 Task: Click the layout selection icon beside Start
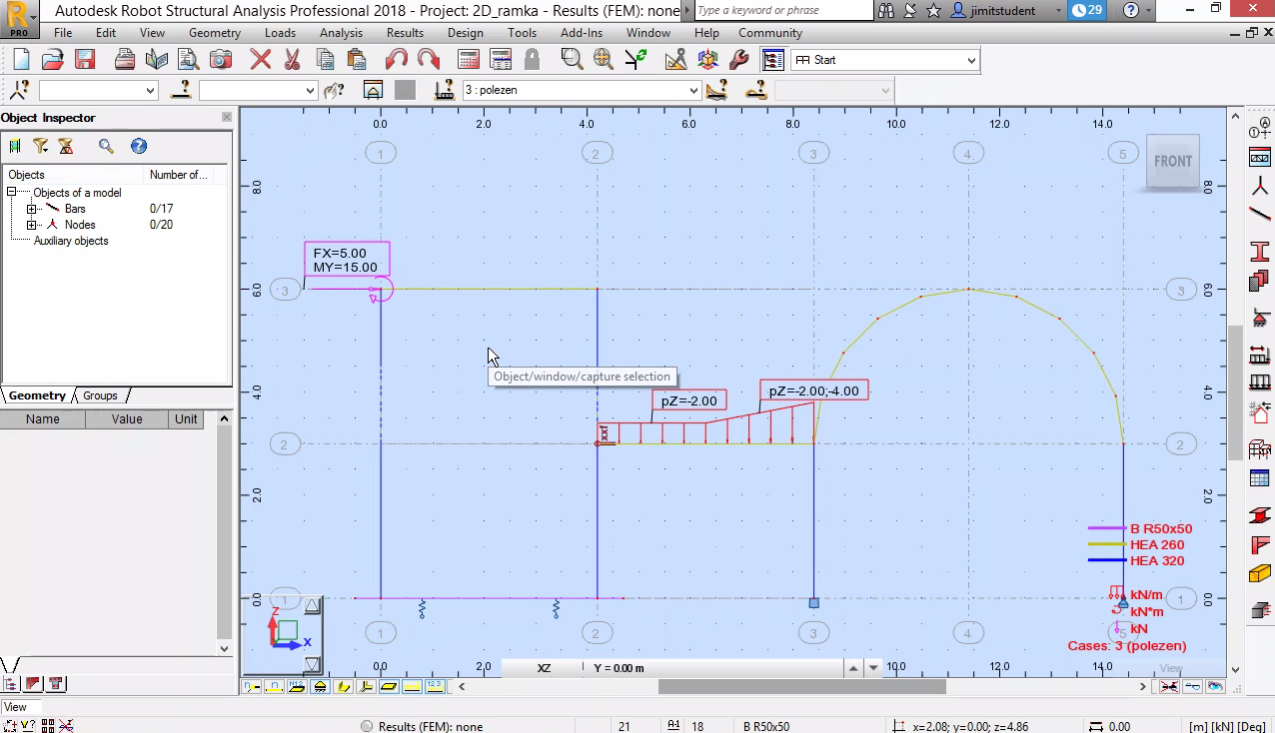click(x=772, y=59)
